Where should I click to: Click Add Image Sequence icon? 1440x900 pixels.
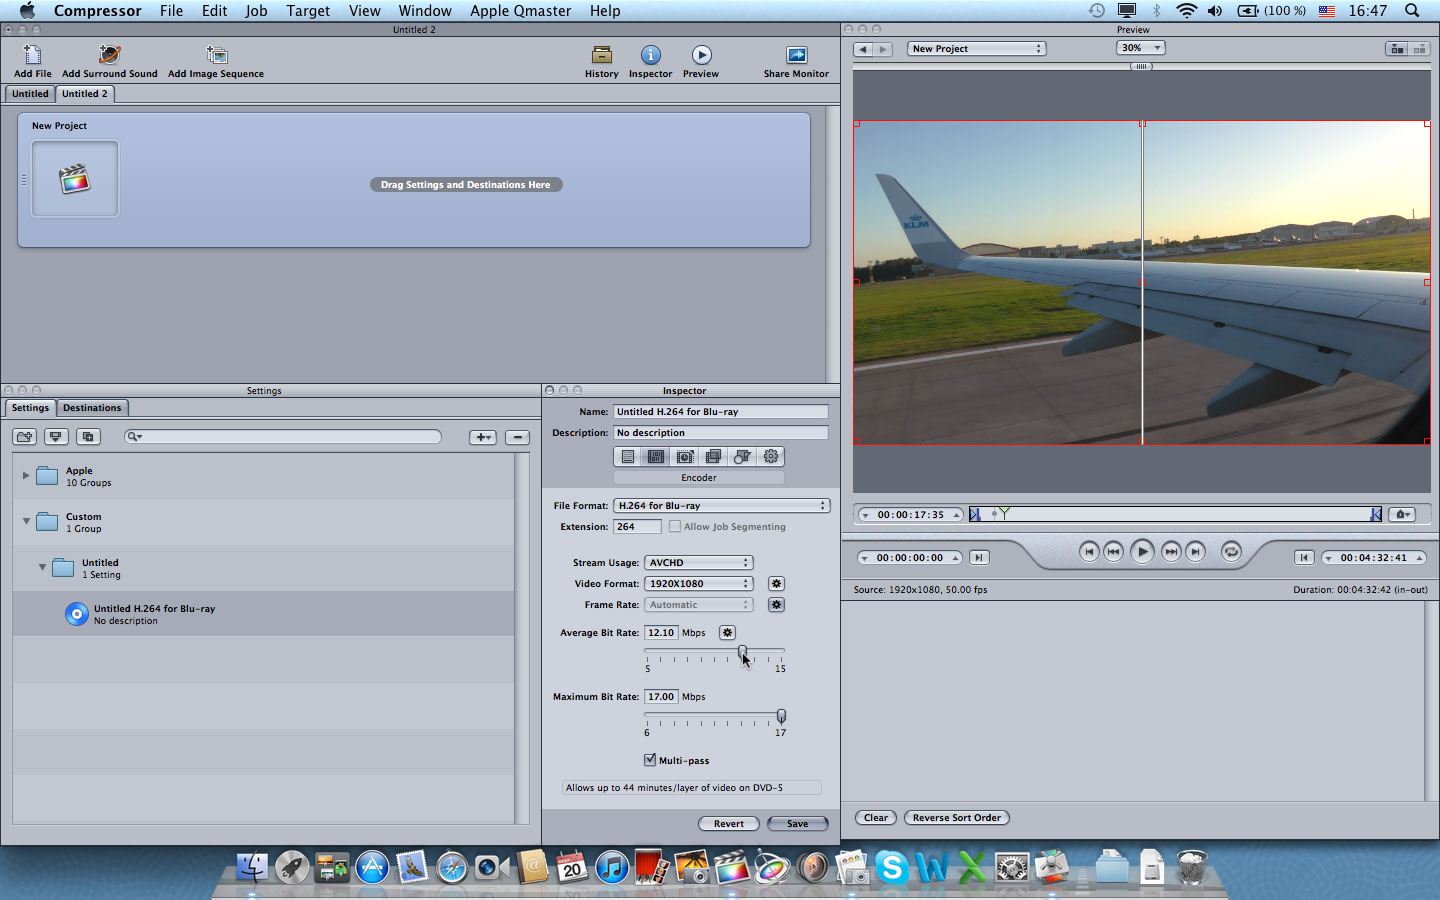(216, 56)
